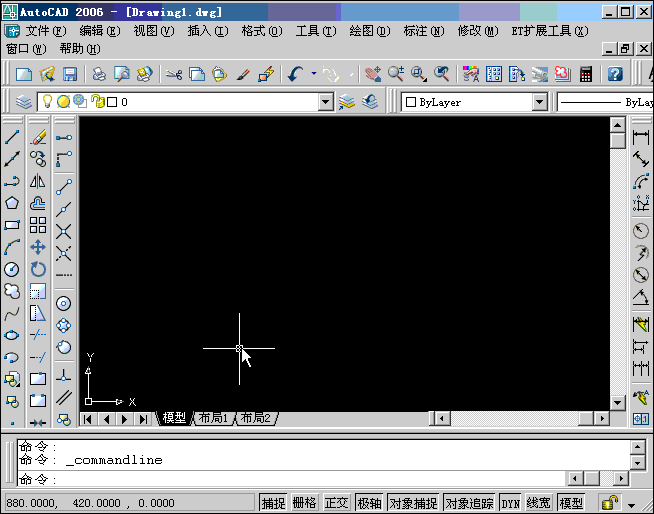Toggle 栅格 grid display
654x514 pixels.
click(305, 503)
